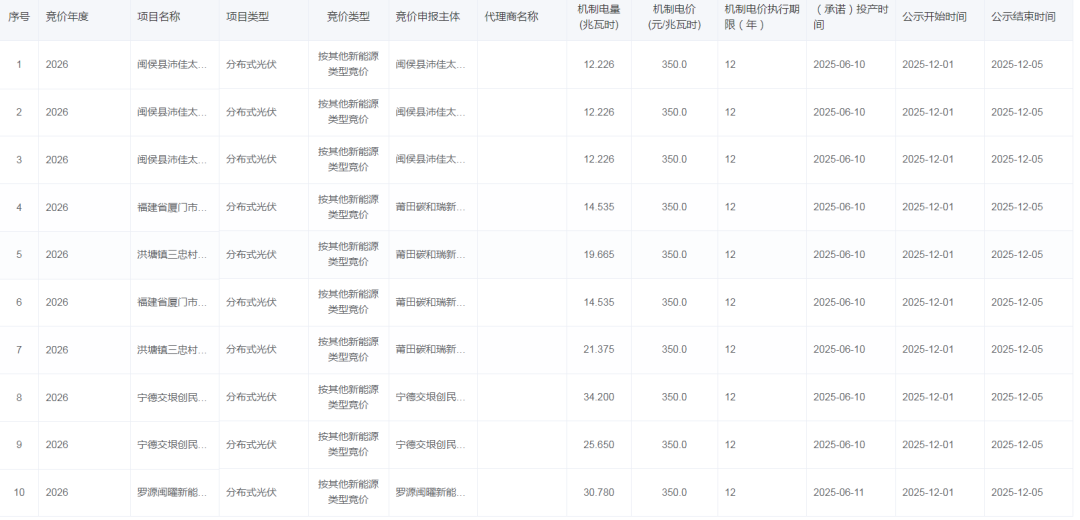Viewport: 1080px width, 520px height.
Task: Select the 机制电价执行期限 column header
Action: point(761,17)
